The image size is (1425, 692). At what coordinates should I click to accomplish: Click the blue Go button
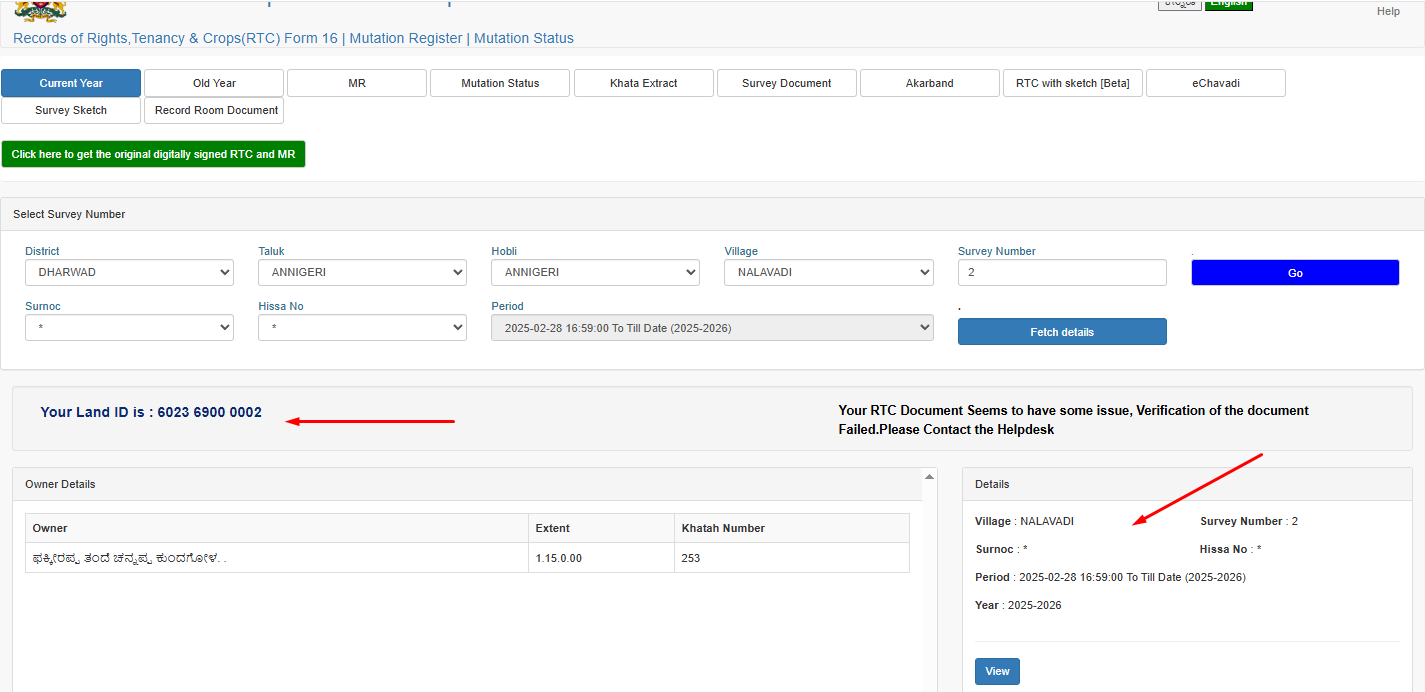tap(1295, 272)
